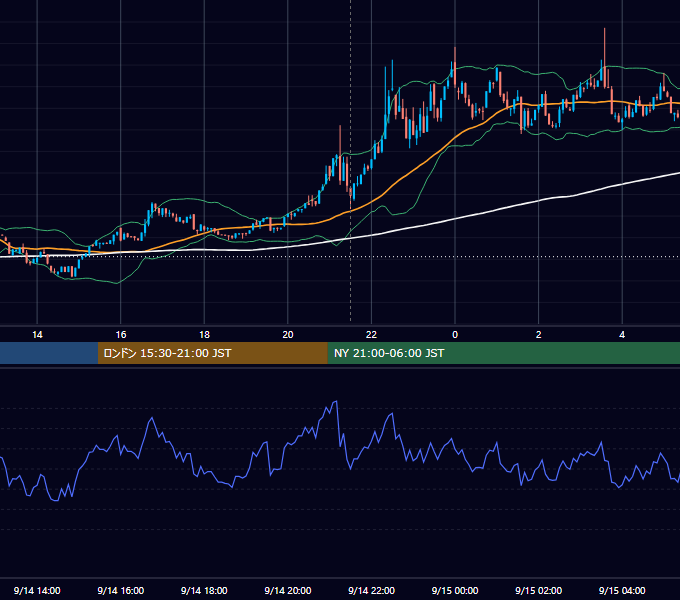Click the 18 hour label on price chart axis

(204, 335)
